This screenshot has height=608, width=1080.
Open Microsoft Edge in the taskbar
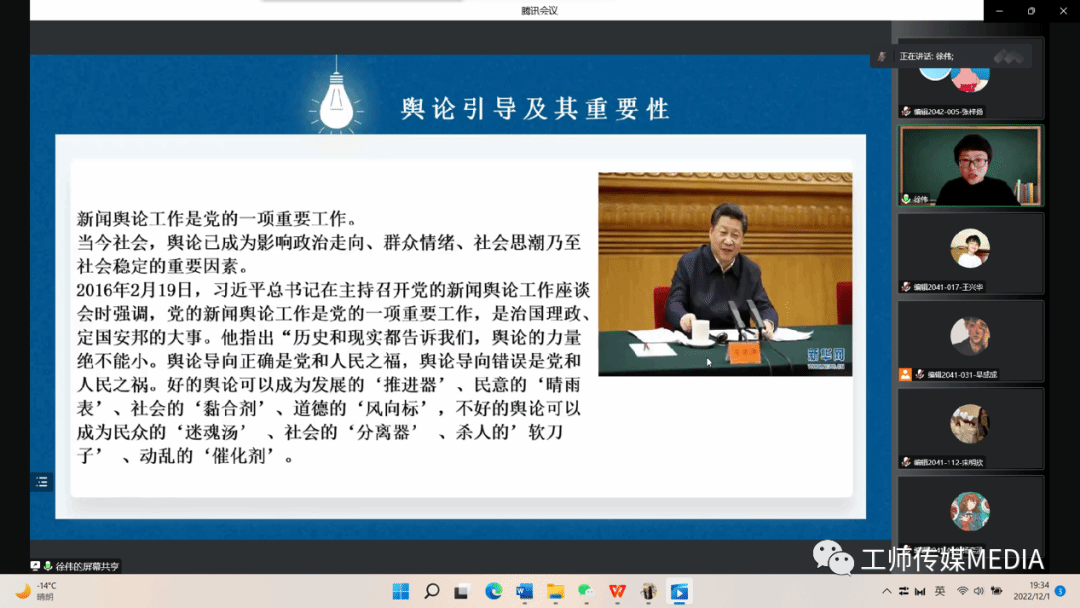click(x=493, y=591)
